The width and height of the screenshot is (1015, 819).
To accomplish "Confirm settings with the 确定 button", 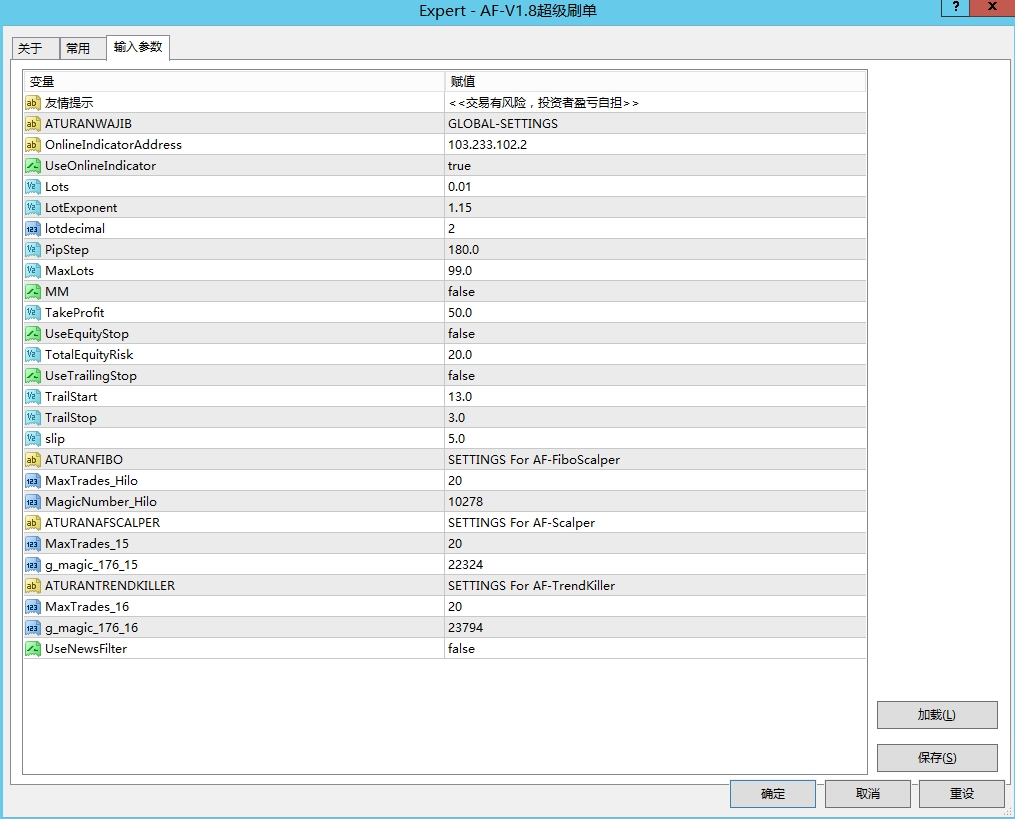I will (x=772, y=794).
